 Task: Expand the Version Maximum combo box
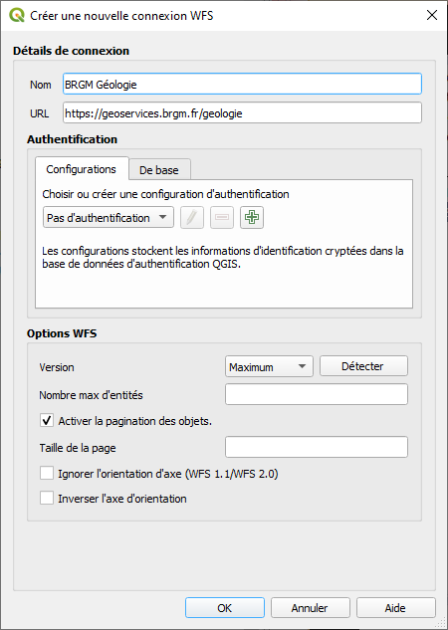pos(269,366)
